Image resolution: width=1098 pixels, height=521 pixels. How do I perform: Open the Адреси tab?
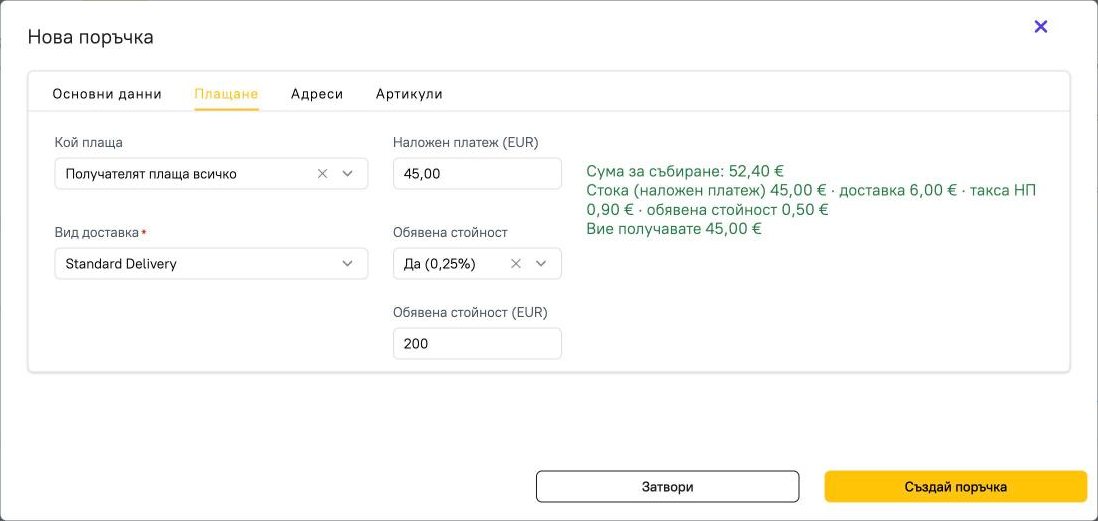click(x=317, y=94)
